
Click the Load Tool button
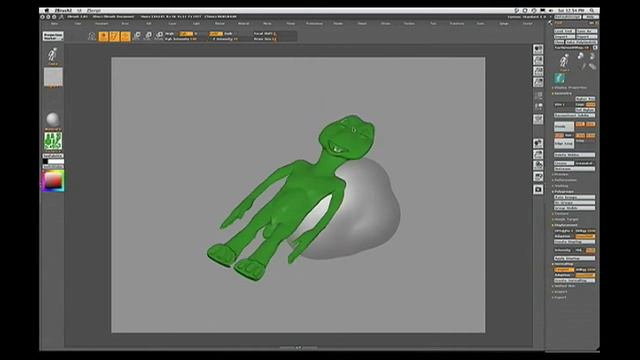pyautogui.click(x=564, y=31)
